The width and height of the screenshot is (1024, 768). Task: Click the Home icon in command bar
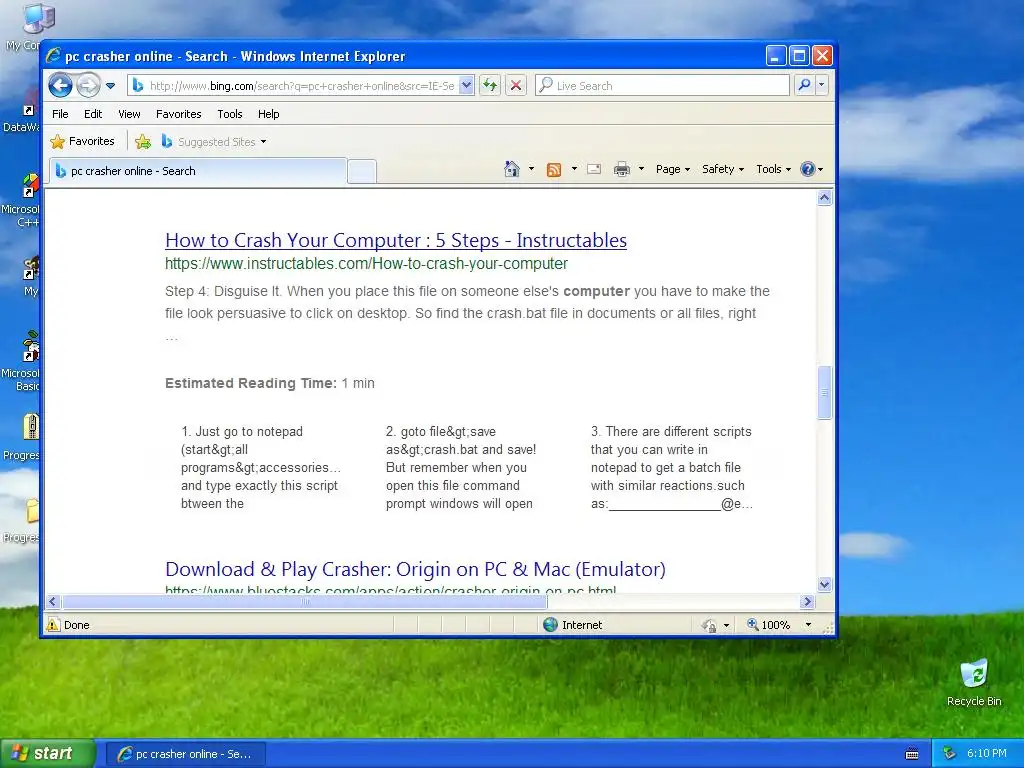(512, 169)
